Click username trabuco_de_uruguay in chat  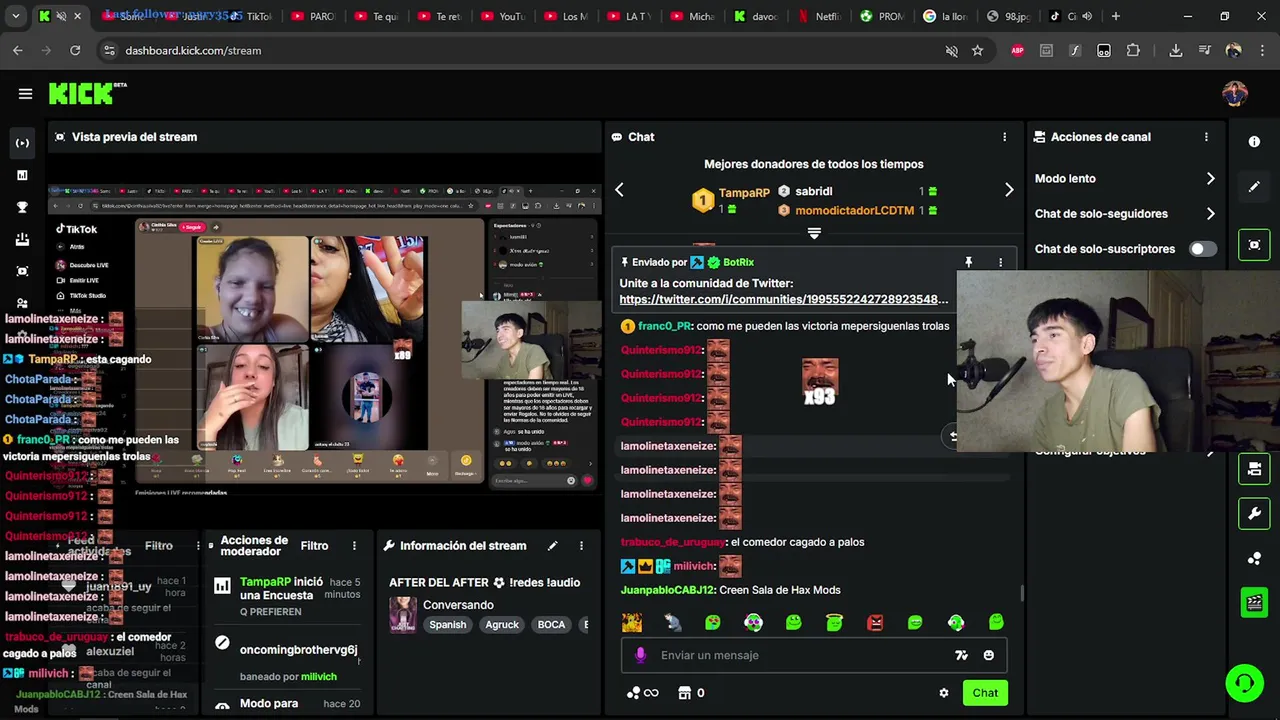672,542
